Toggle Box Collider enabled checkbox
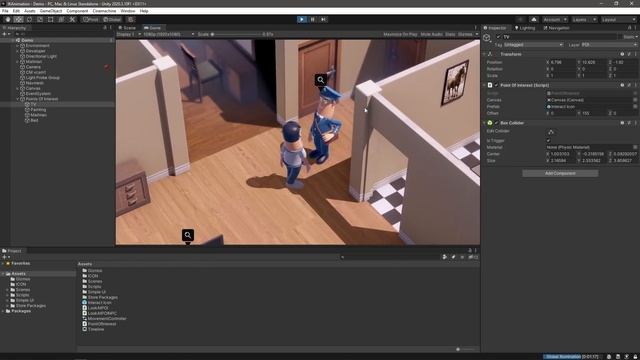640x360 pixels. pyautogui.click(x=496, y=123)
